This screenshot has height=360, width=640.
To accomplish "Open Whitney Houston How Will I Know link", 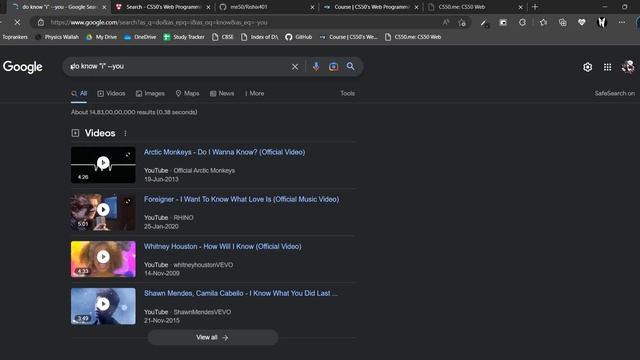I will point(222,247).
